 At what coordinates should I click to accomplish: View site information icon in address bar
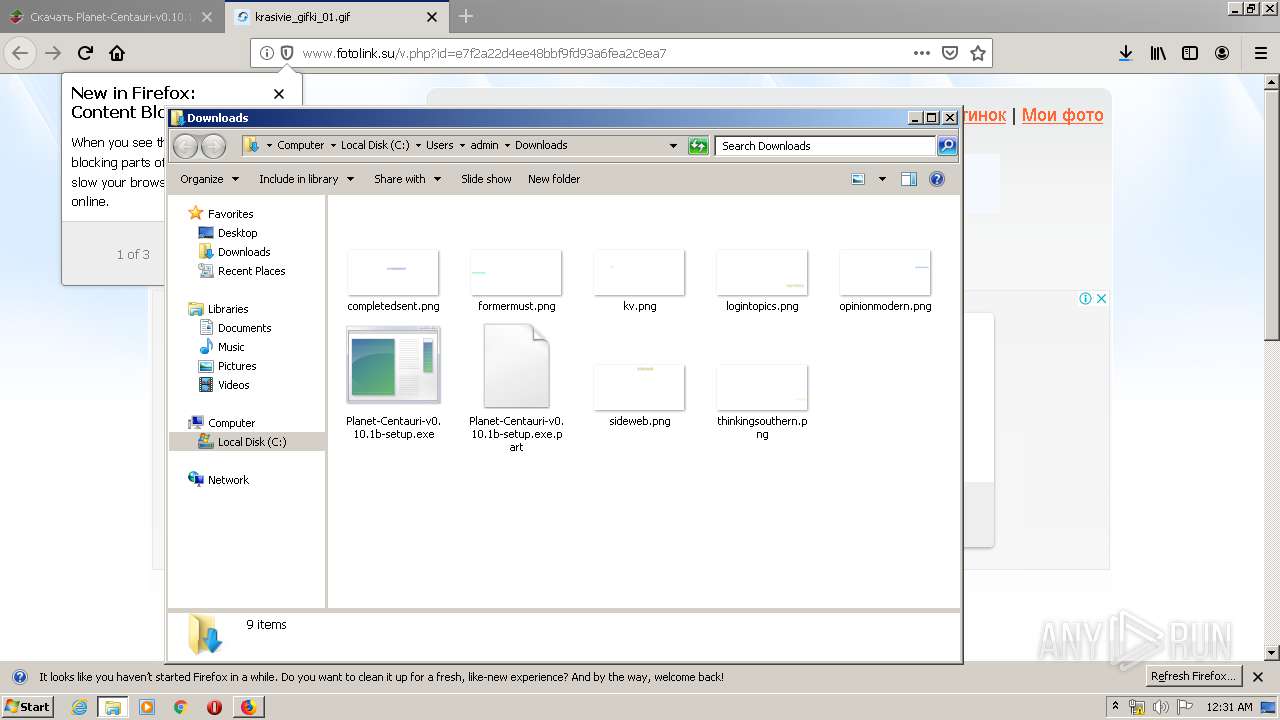[267, 53]
